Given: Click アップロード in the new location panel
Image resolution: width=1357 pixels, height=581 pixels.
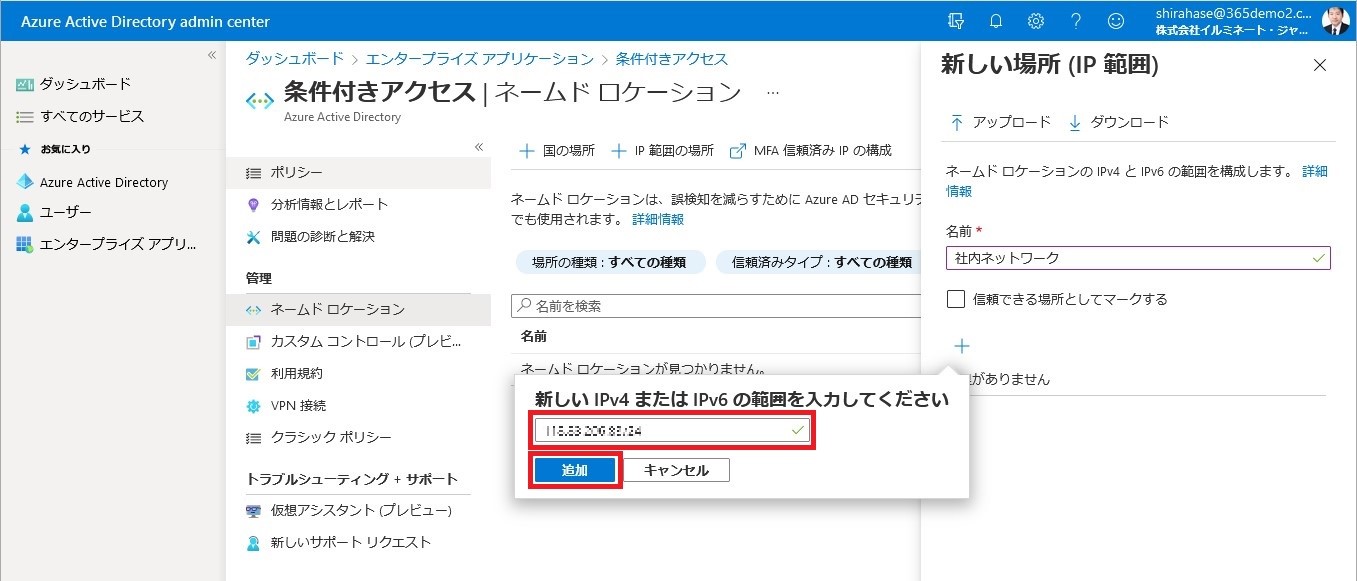Looking at the screenshot, I should (1000, 122).
